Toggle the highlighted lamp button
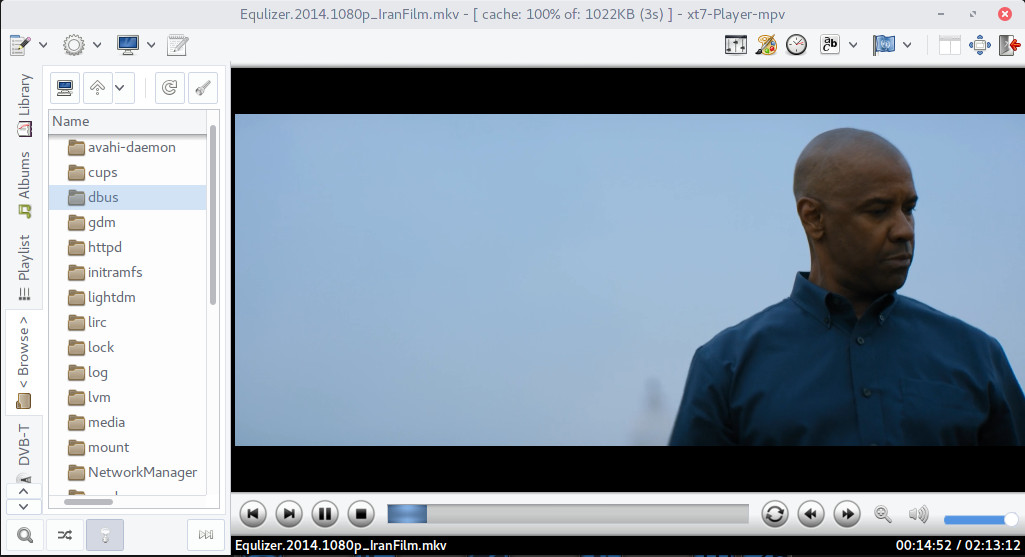Viewport: 1025px width, 557px height. [105, 535]
